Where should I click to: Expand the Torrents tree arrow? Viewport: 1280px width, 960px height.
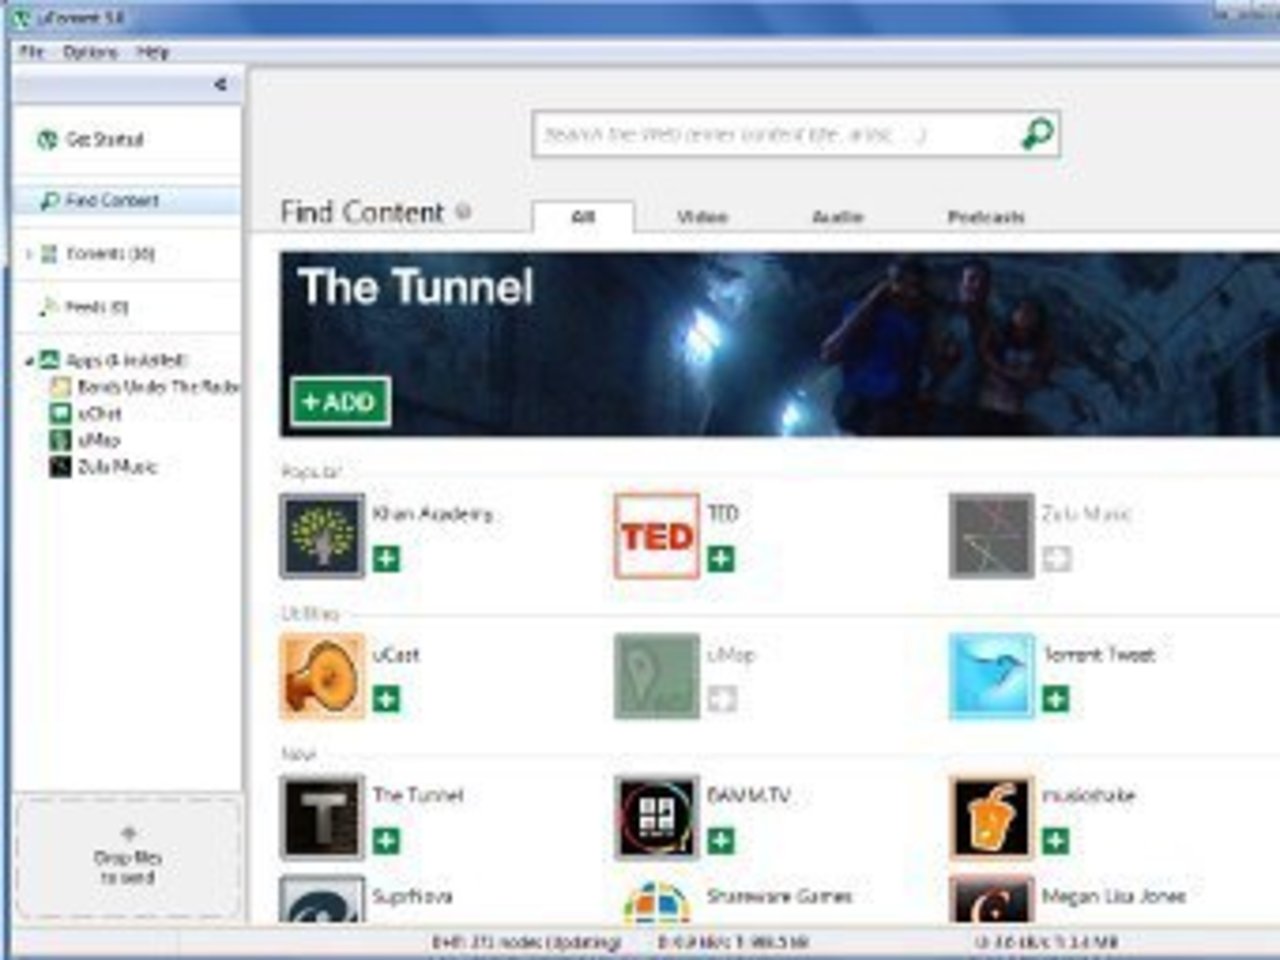click(28, 254)
